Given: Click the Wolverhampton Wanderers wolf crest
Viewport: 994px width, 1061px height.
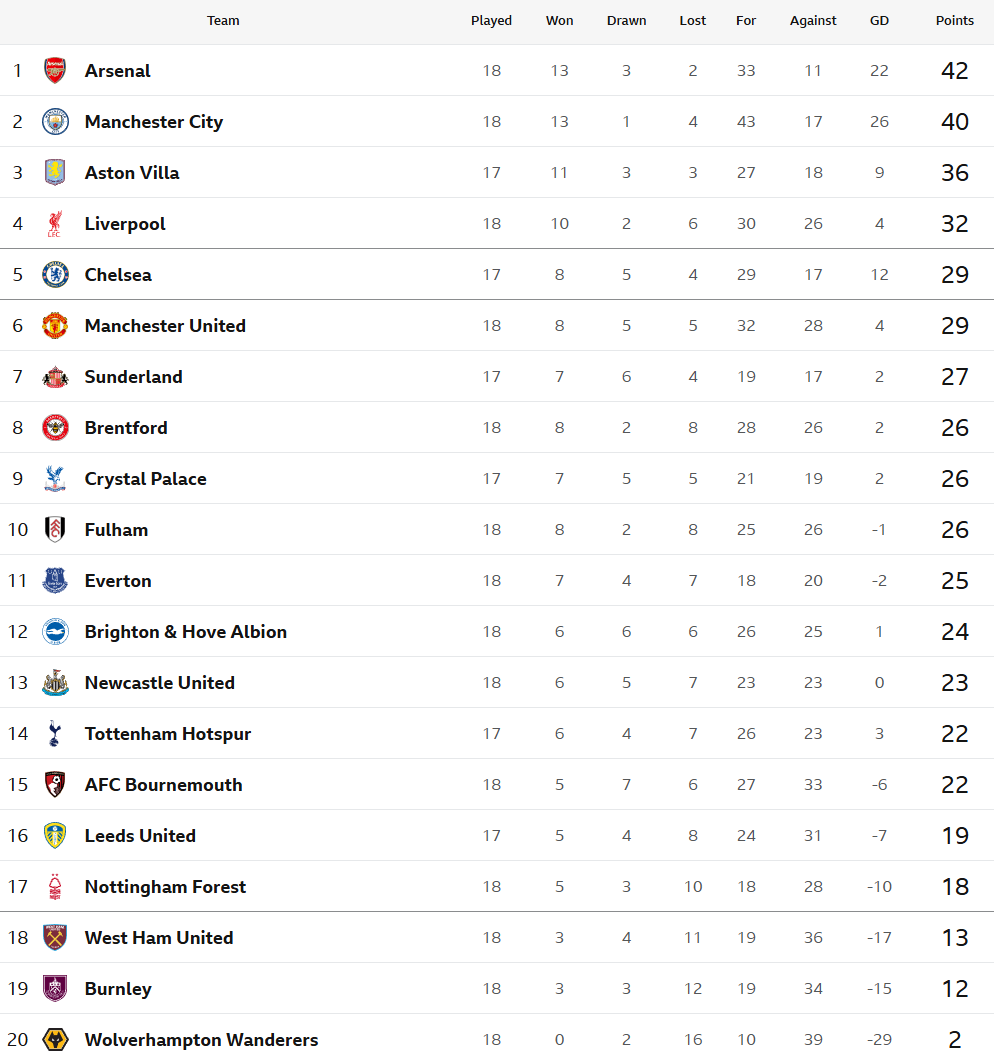Looking at the screenshot, I should coord(55,1040).
